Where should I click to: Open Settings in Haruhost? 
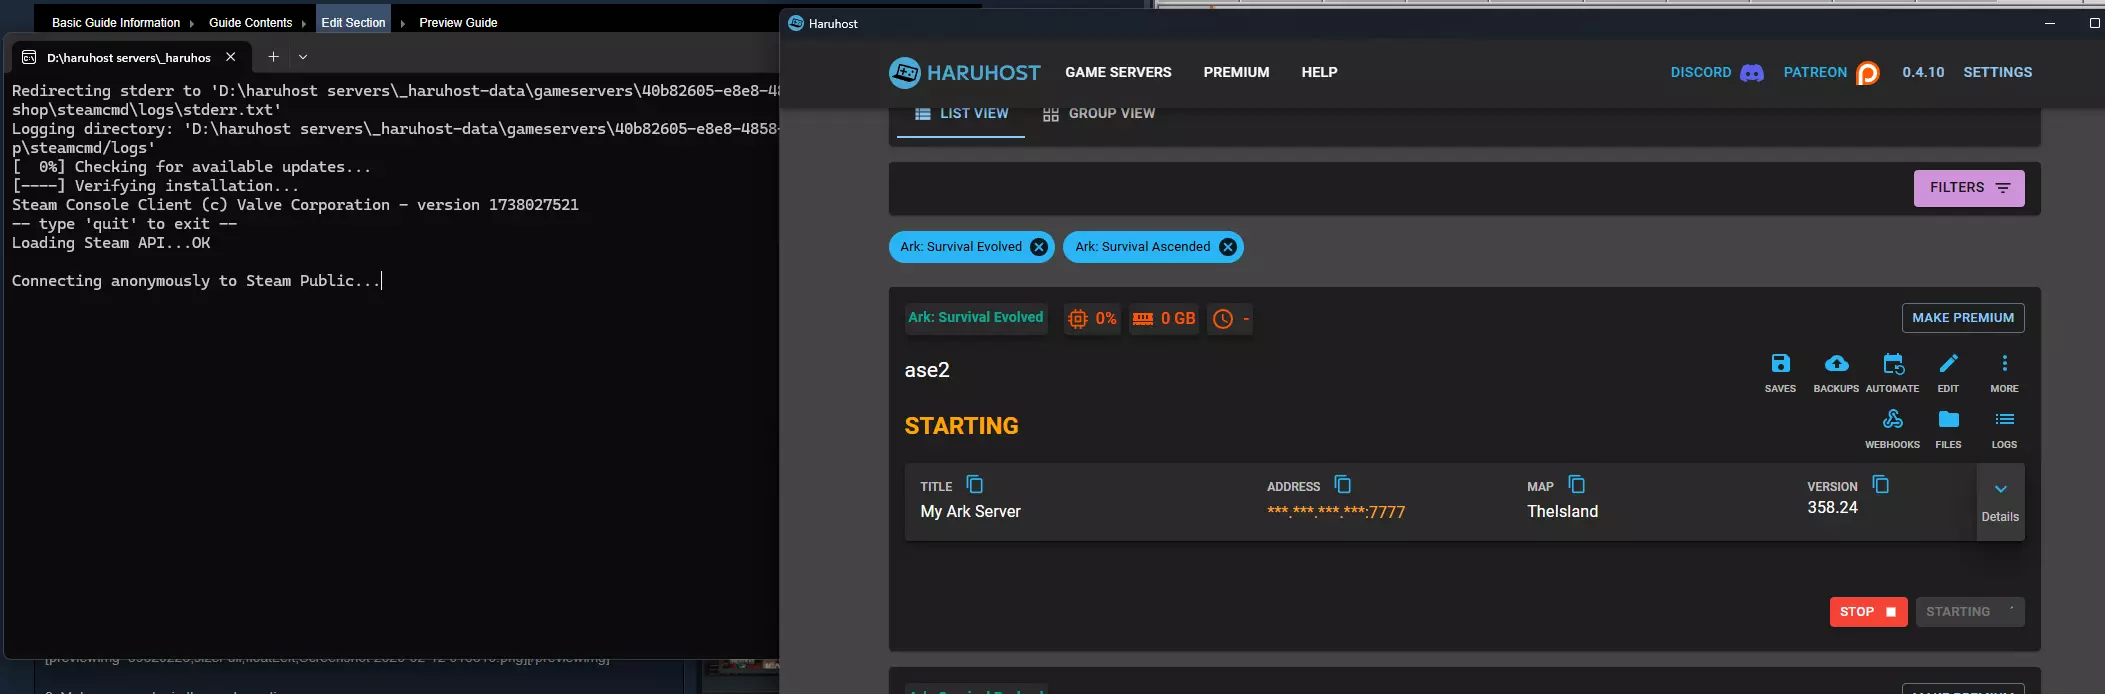point(1997,72)
